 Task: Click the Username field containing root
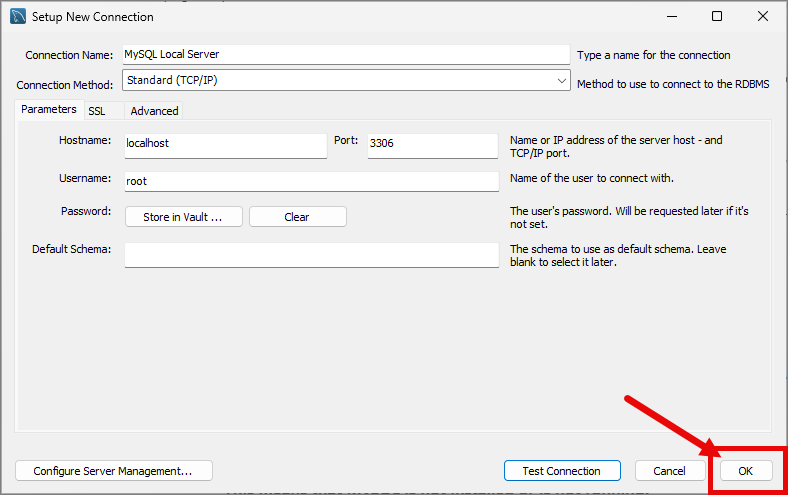coord(312,181)
